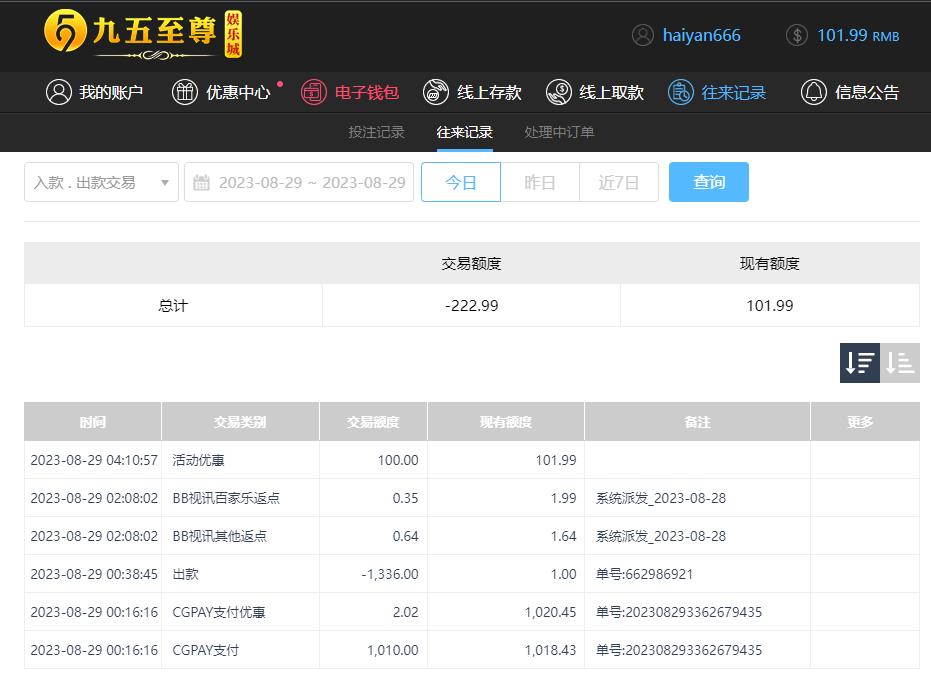Click the user avatar icon beside haiyan666
Screen dimensions: 931x693
coord(643,35)
